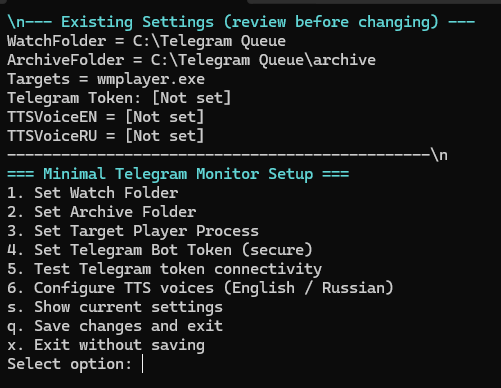Click '[Not set]' value for TTSVoiceRU

click(x=164, y=136)
